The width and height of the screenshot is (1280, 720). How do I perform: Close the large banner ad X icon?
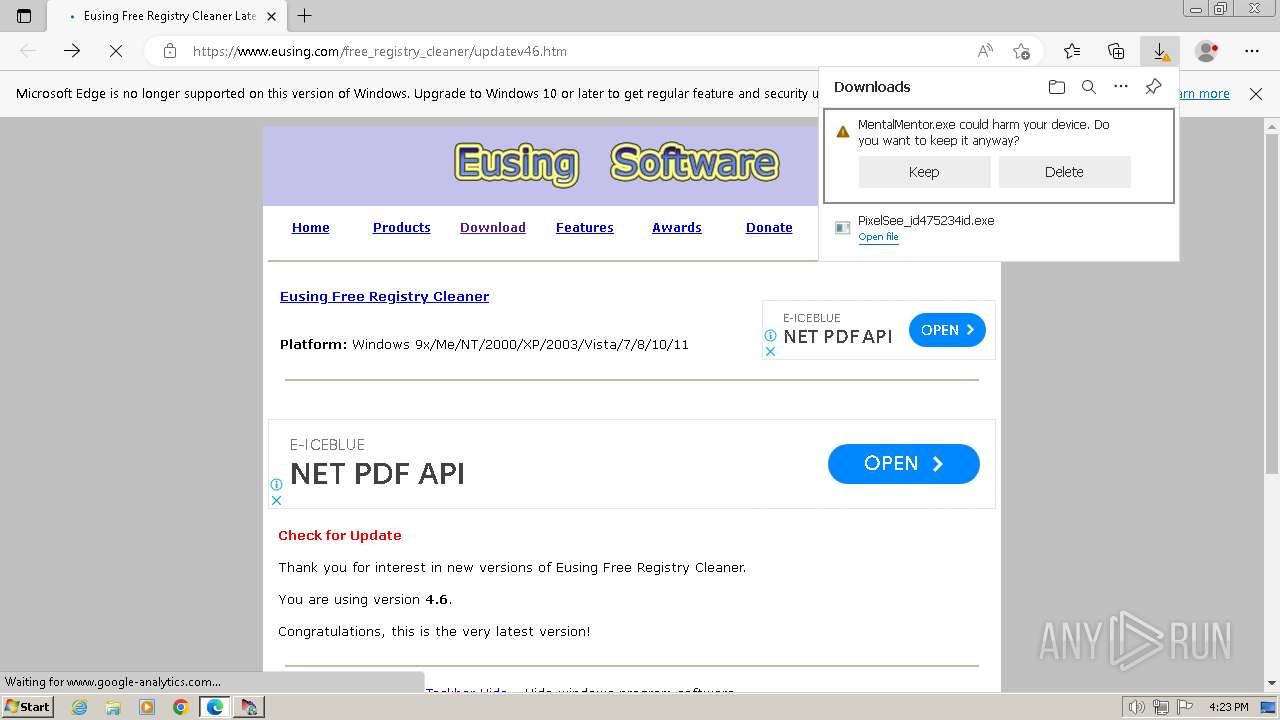point(277,500)
